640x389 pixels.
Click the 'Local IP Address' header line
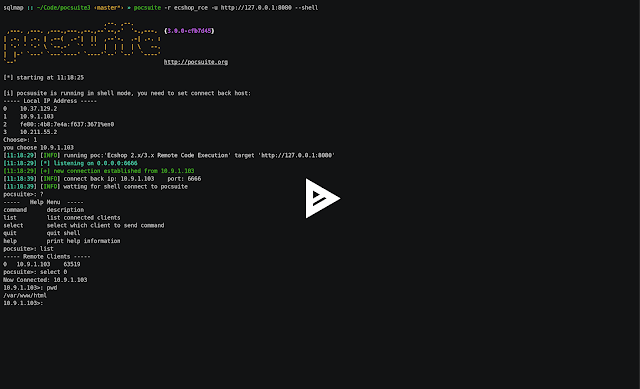50,101
